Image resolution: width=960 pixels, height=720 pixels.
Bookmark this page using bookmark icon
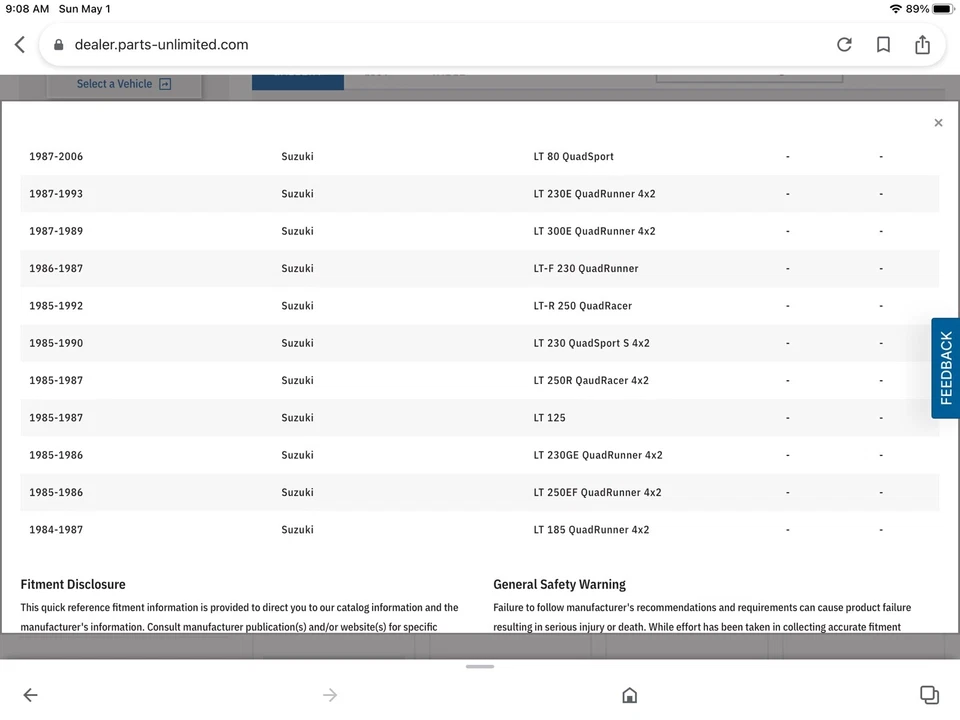[x=883, y=45]
